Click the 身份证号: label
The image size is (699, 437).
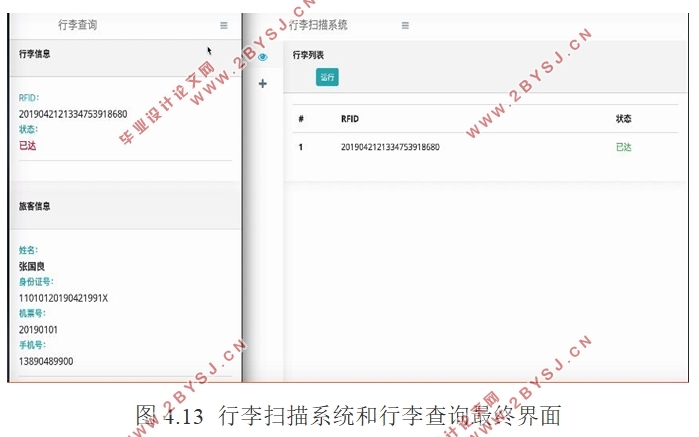click(36, 282)
